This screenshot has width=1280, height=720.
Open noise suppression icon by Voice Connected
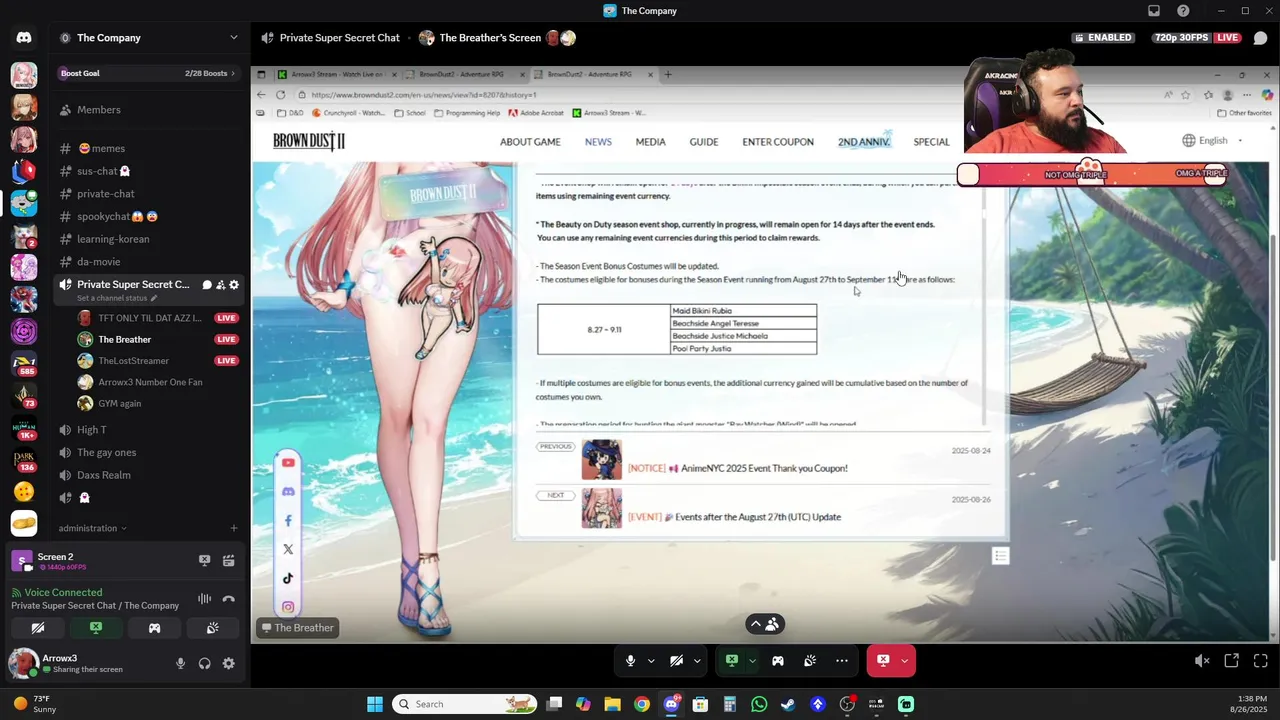(205, 599)
